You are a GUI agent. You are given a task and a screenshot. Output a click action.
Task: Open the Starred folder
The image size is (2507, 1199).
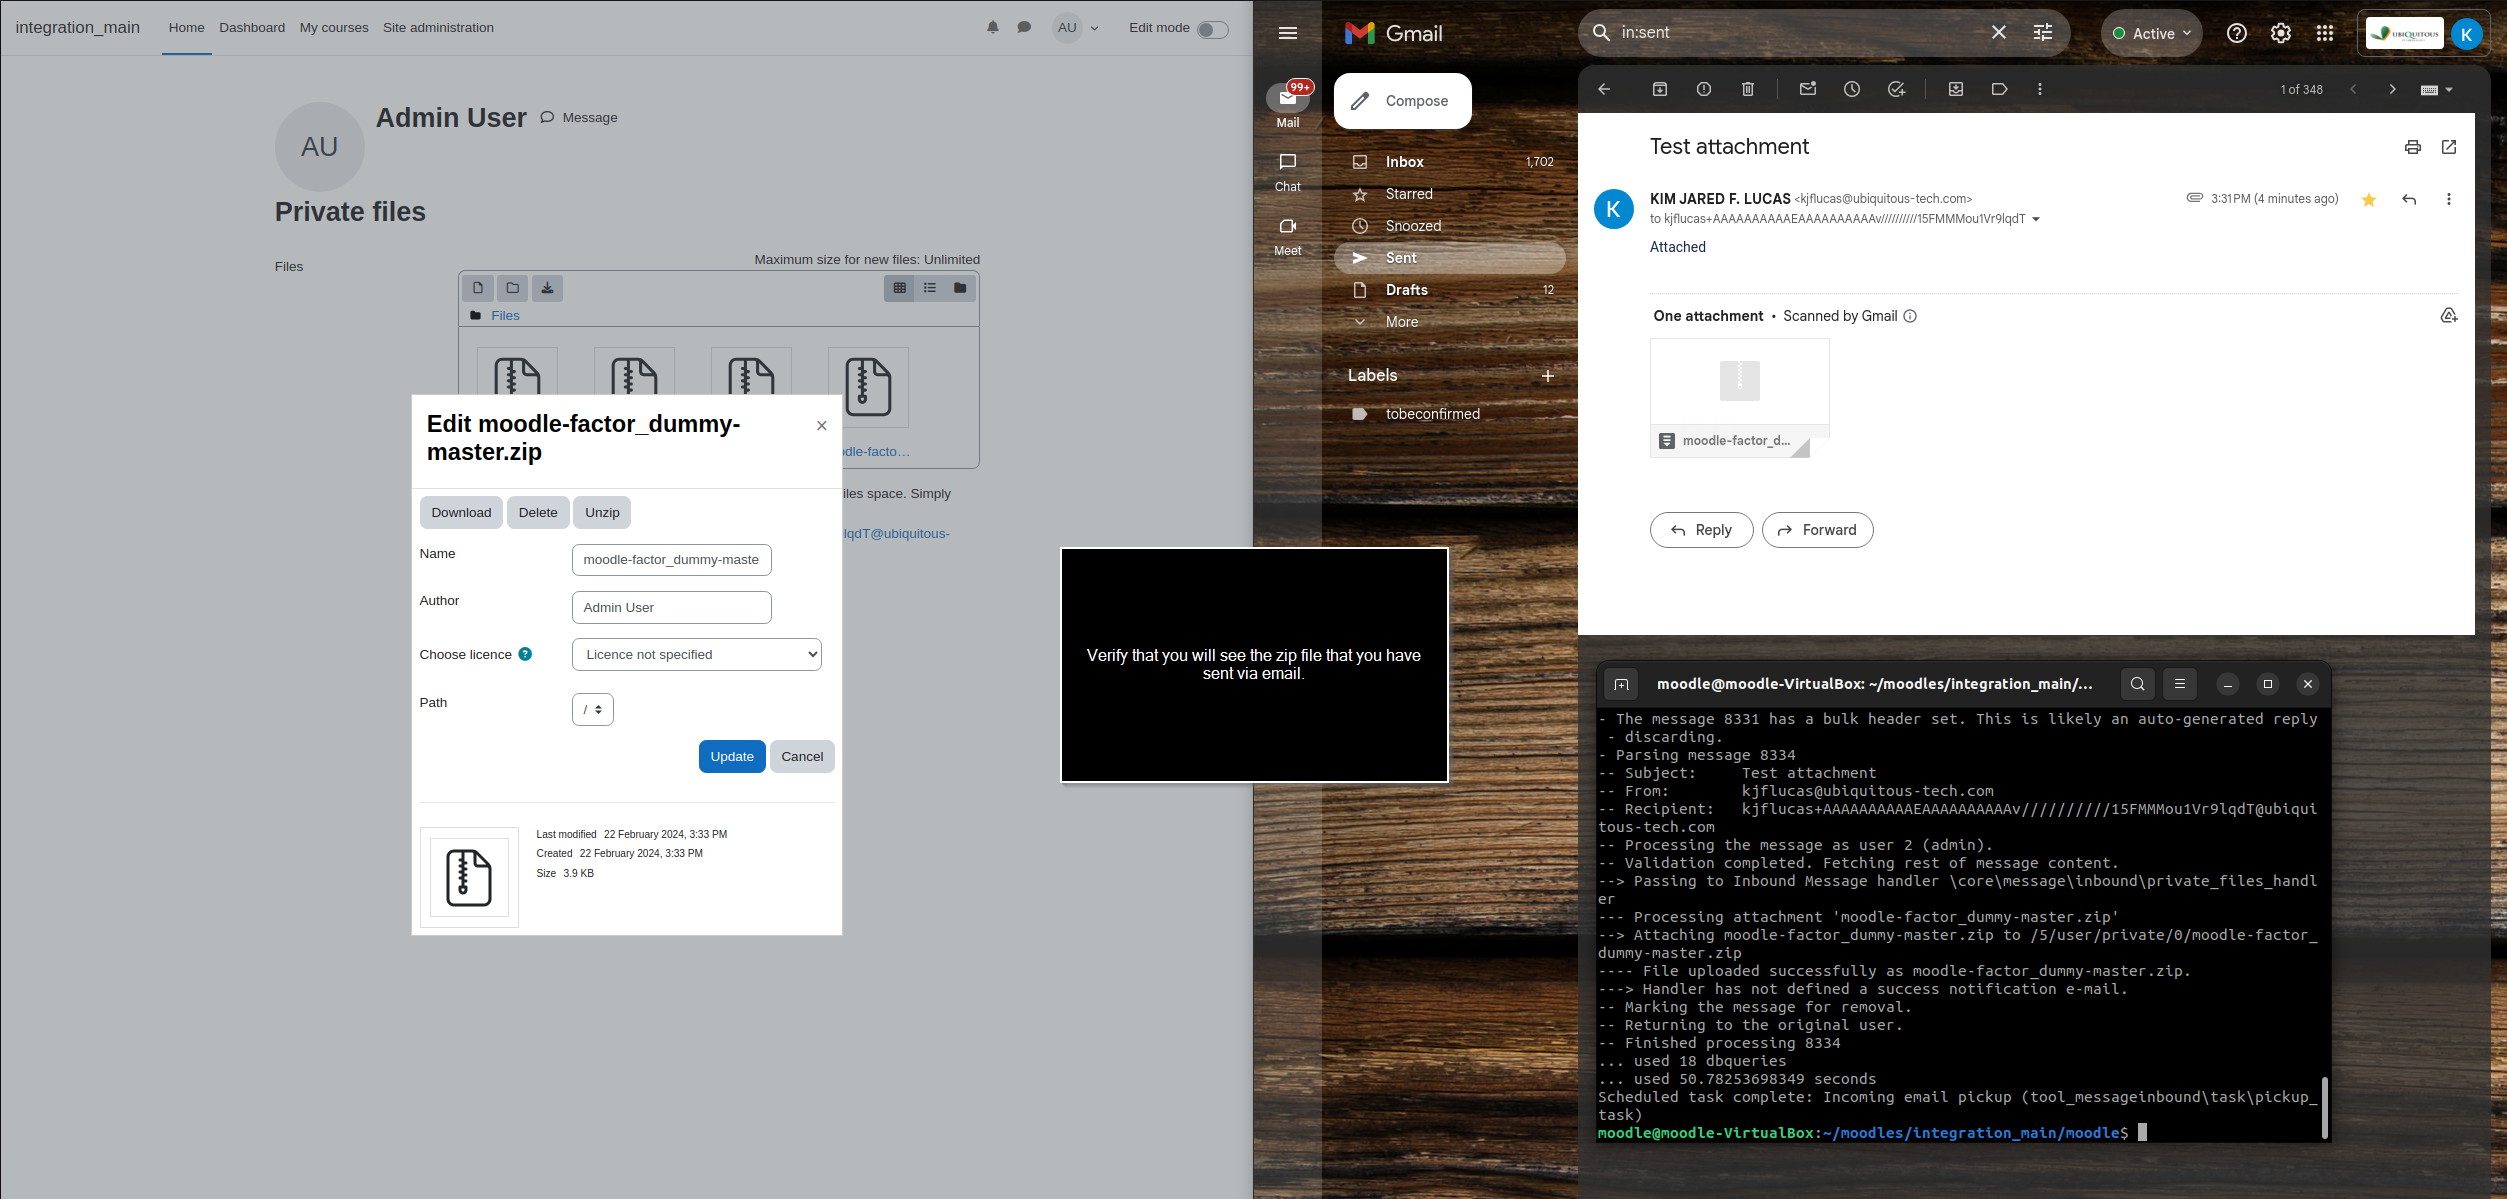[x=1450, y=194]
